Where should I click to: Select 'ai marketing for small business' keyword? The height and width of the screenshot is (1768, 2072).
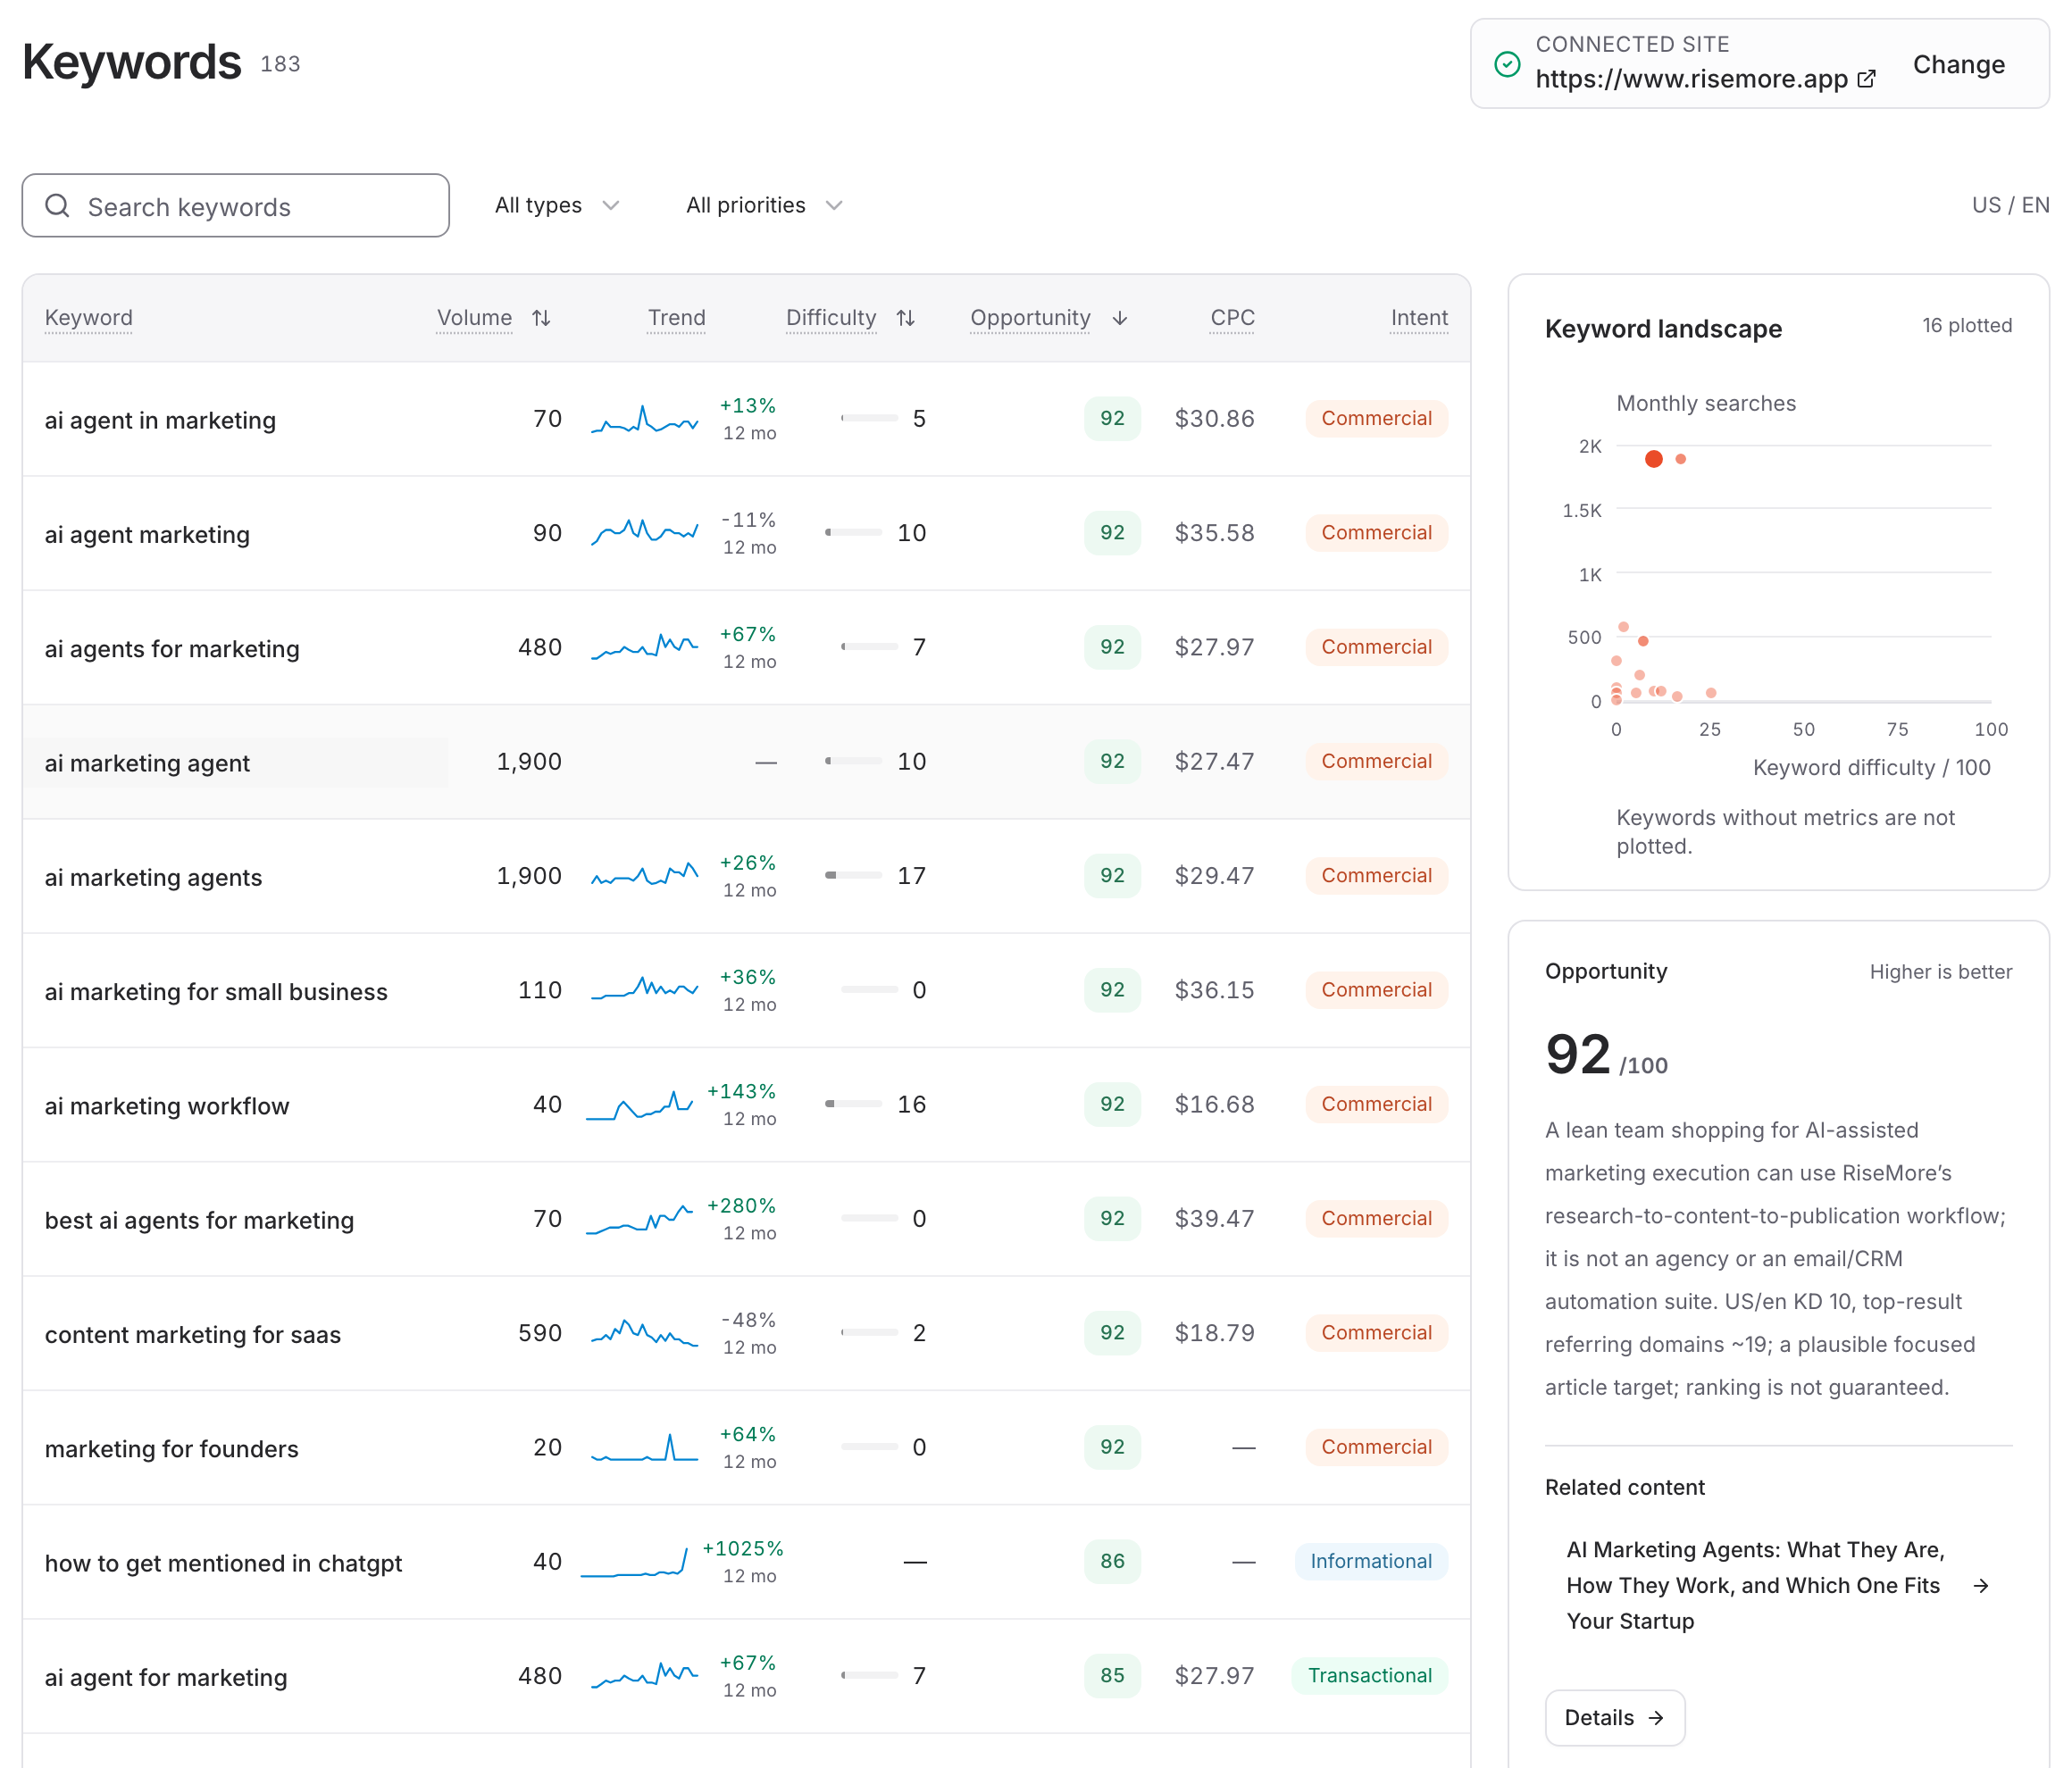(216, 992)
